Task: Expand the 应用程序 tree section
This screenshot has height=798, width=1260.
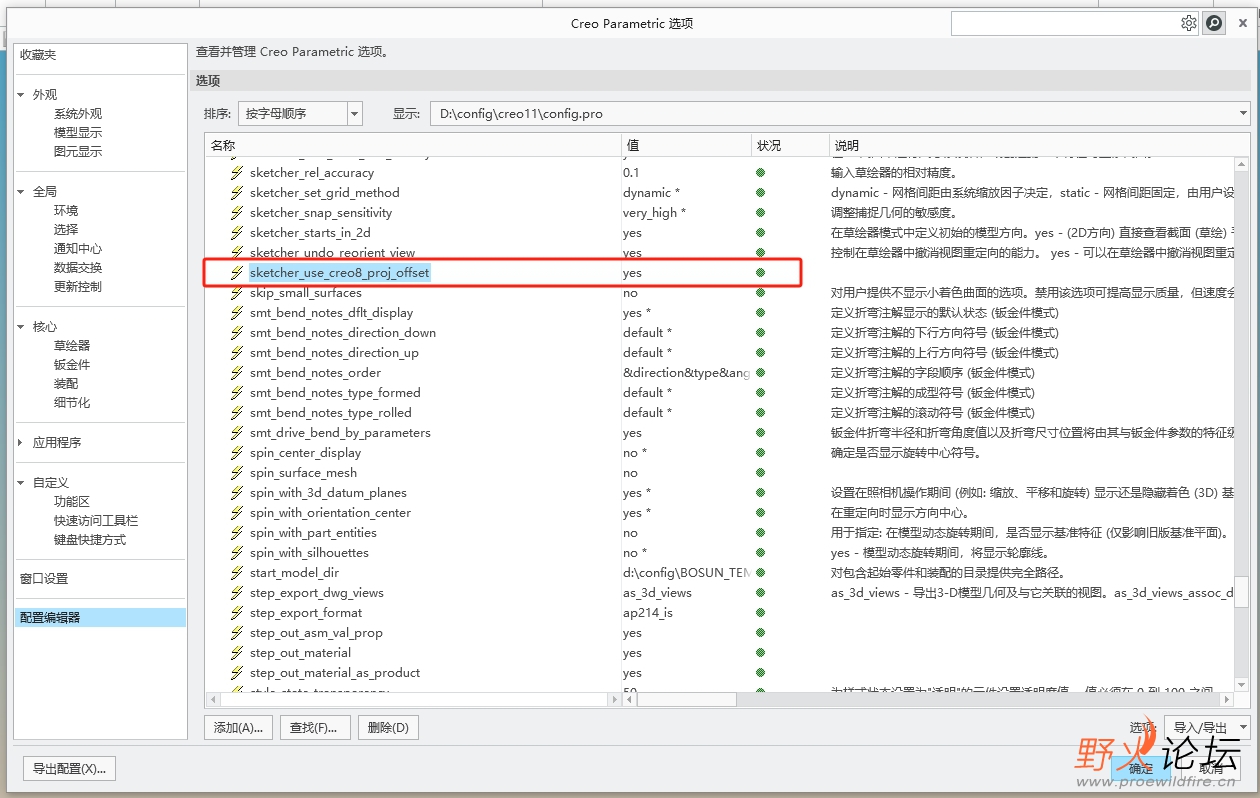Action: tap(20, 443)
